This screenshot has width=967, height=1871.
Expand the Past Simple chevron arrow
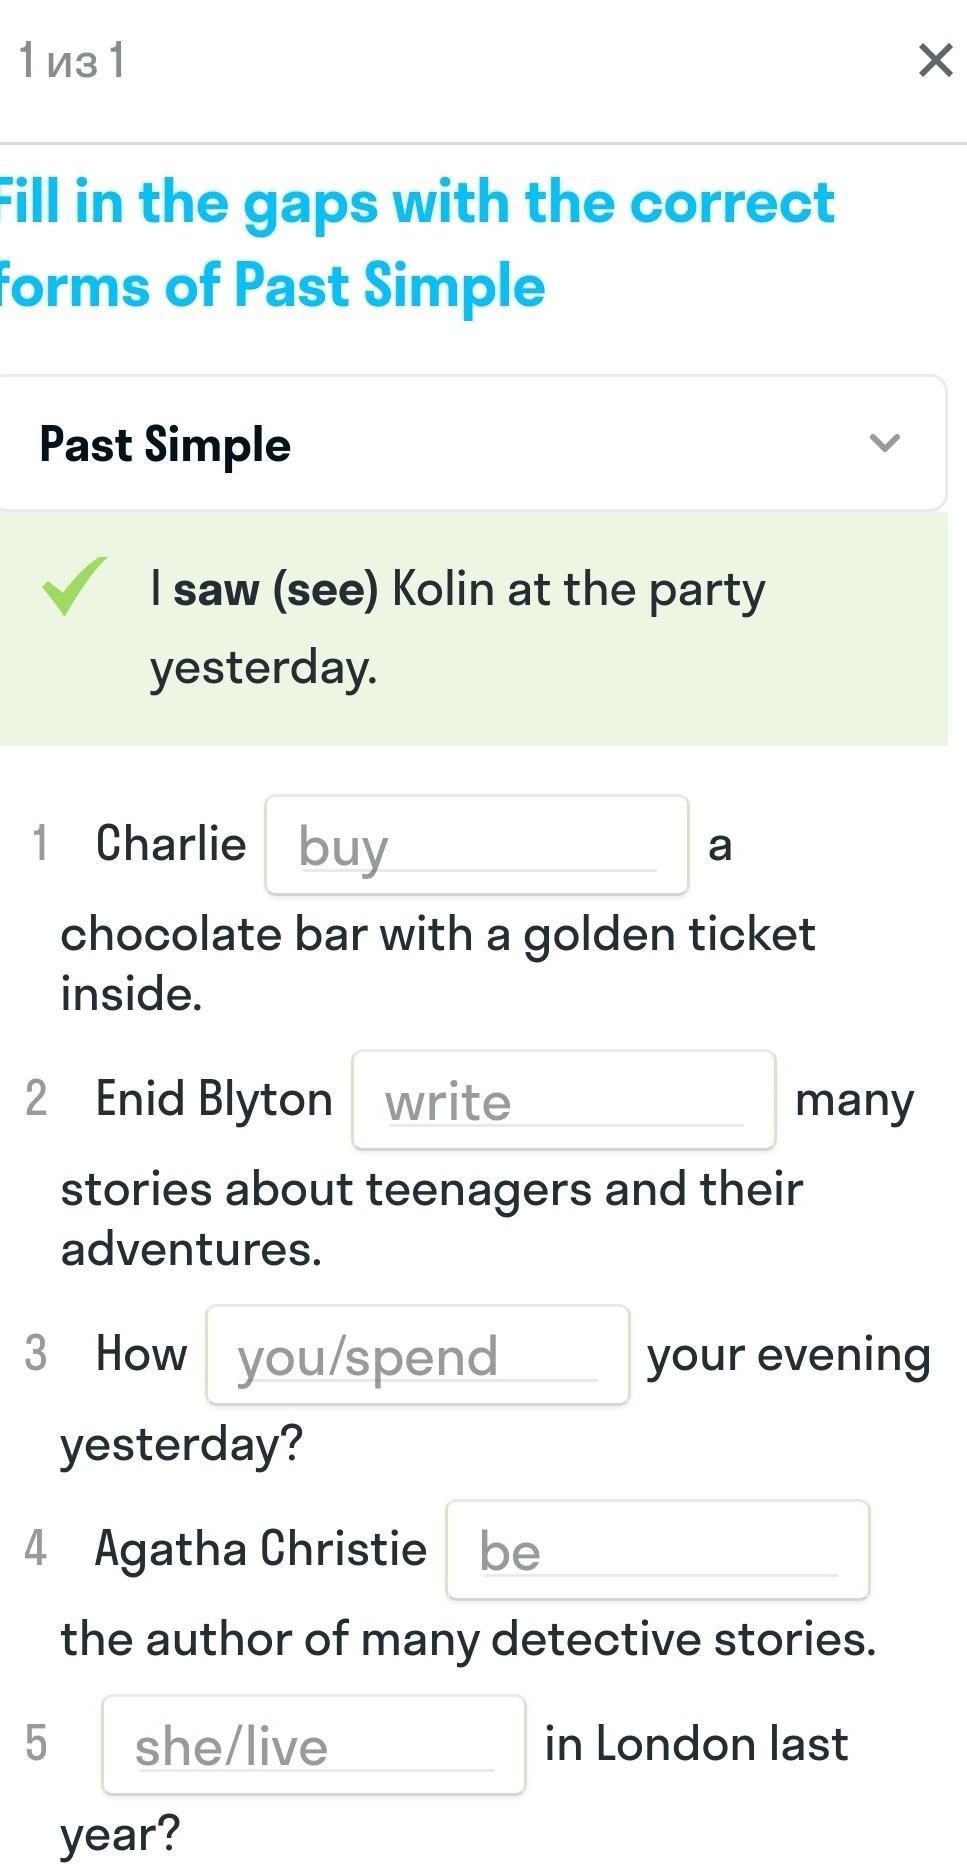885,443
